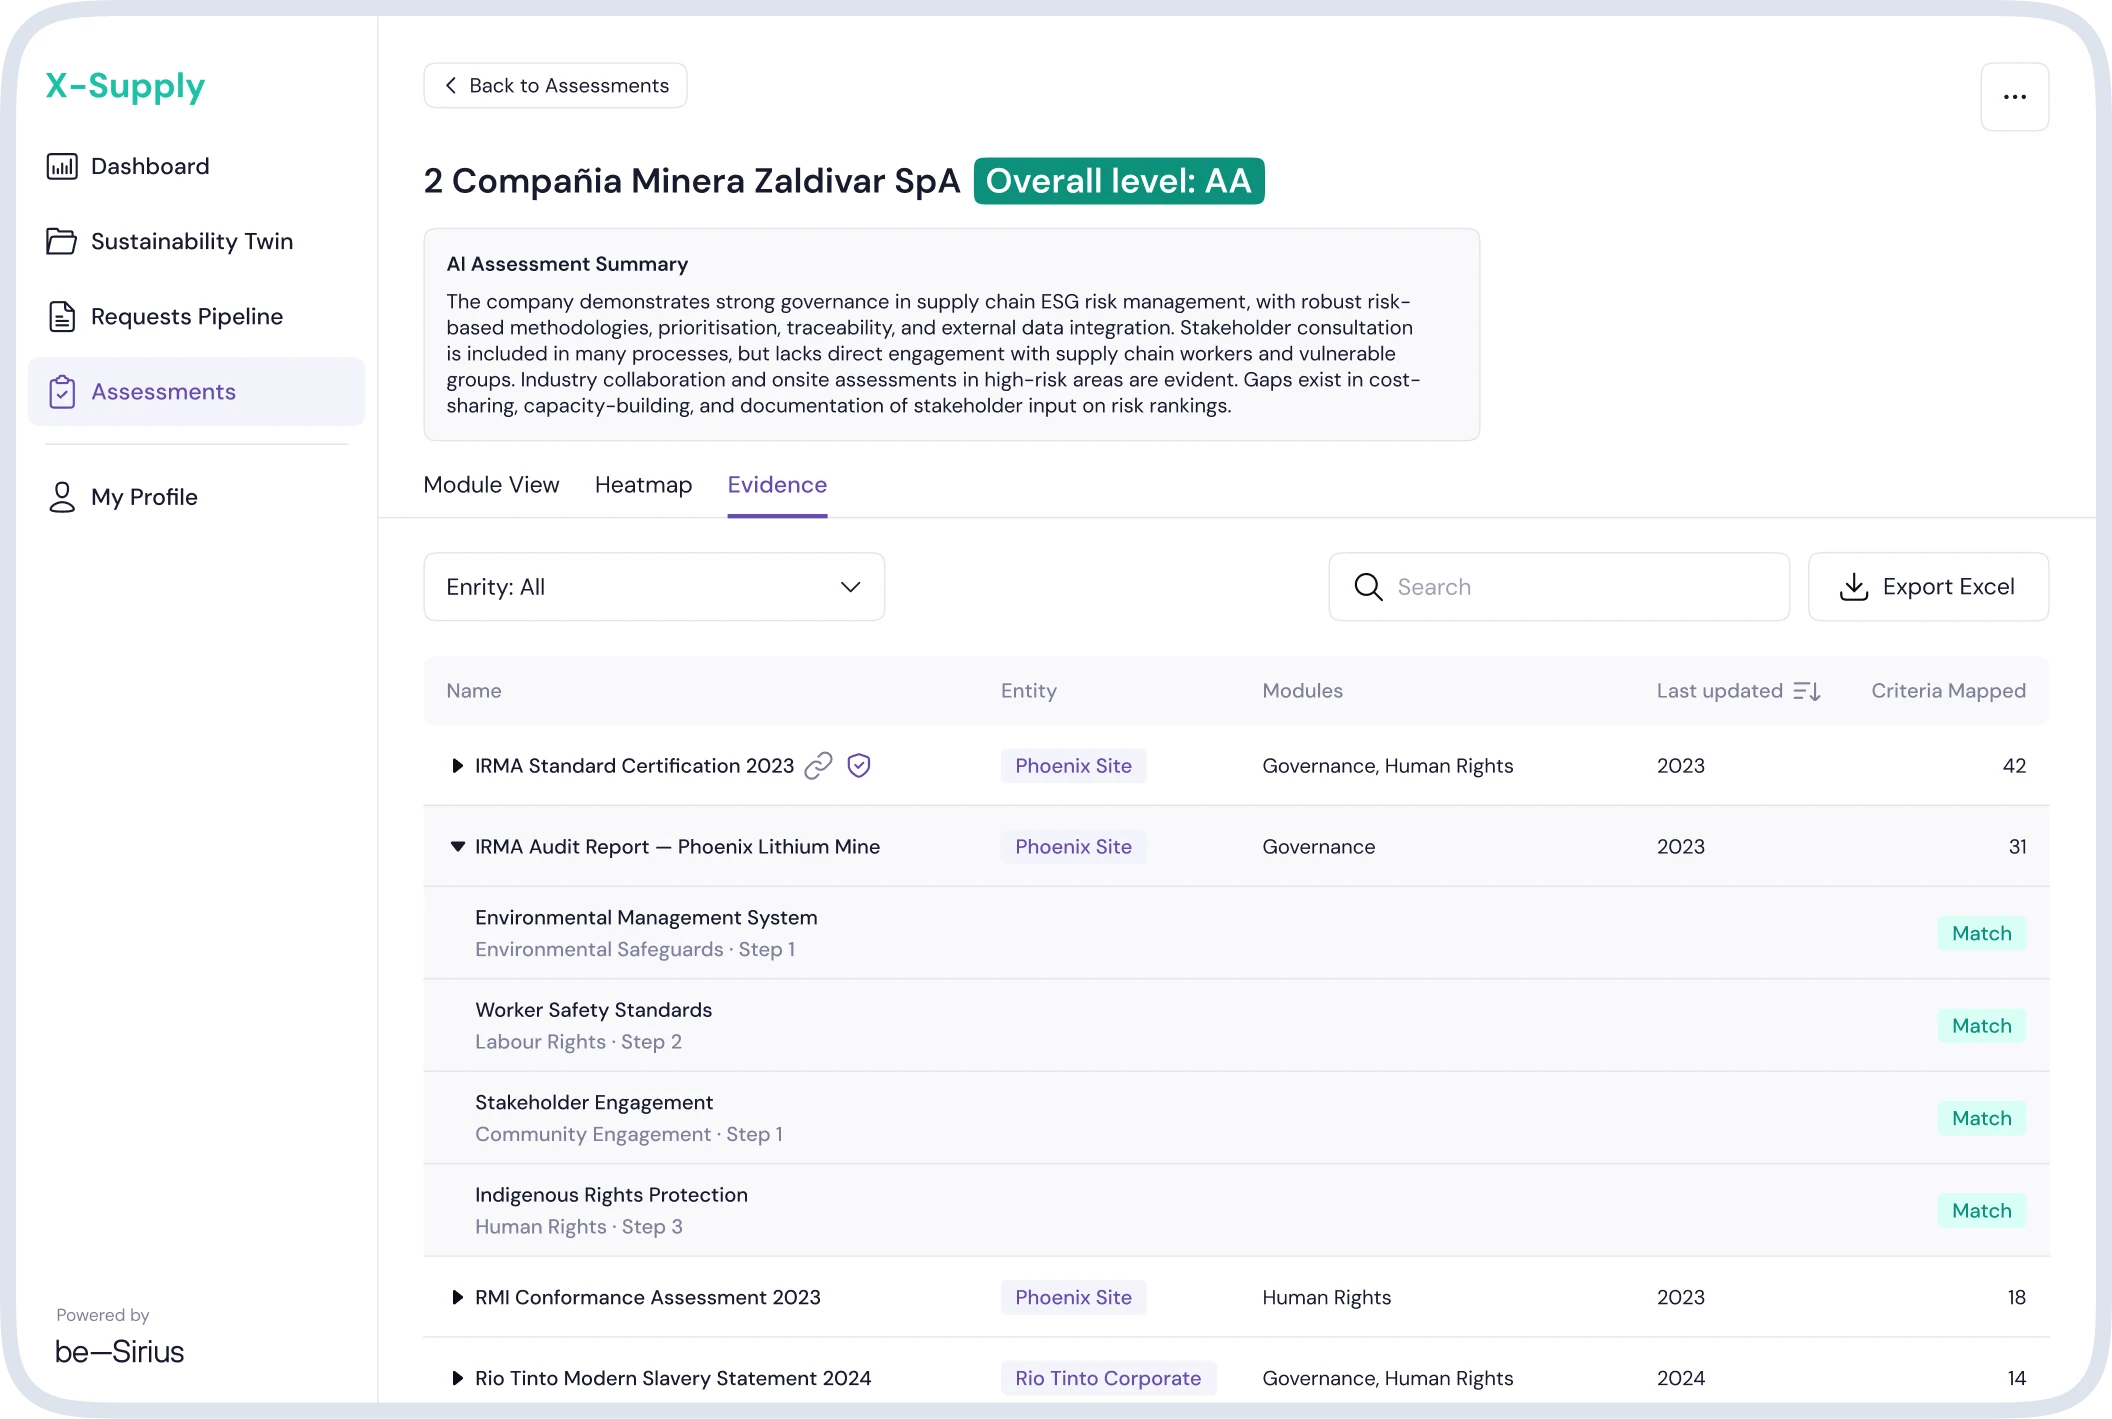Screen dimensions: 2112x1419
Task: Click the link icon beside IRMA Standard Certification
Action: click(x=819, y=766)
